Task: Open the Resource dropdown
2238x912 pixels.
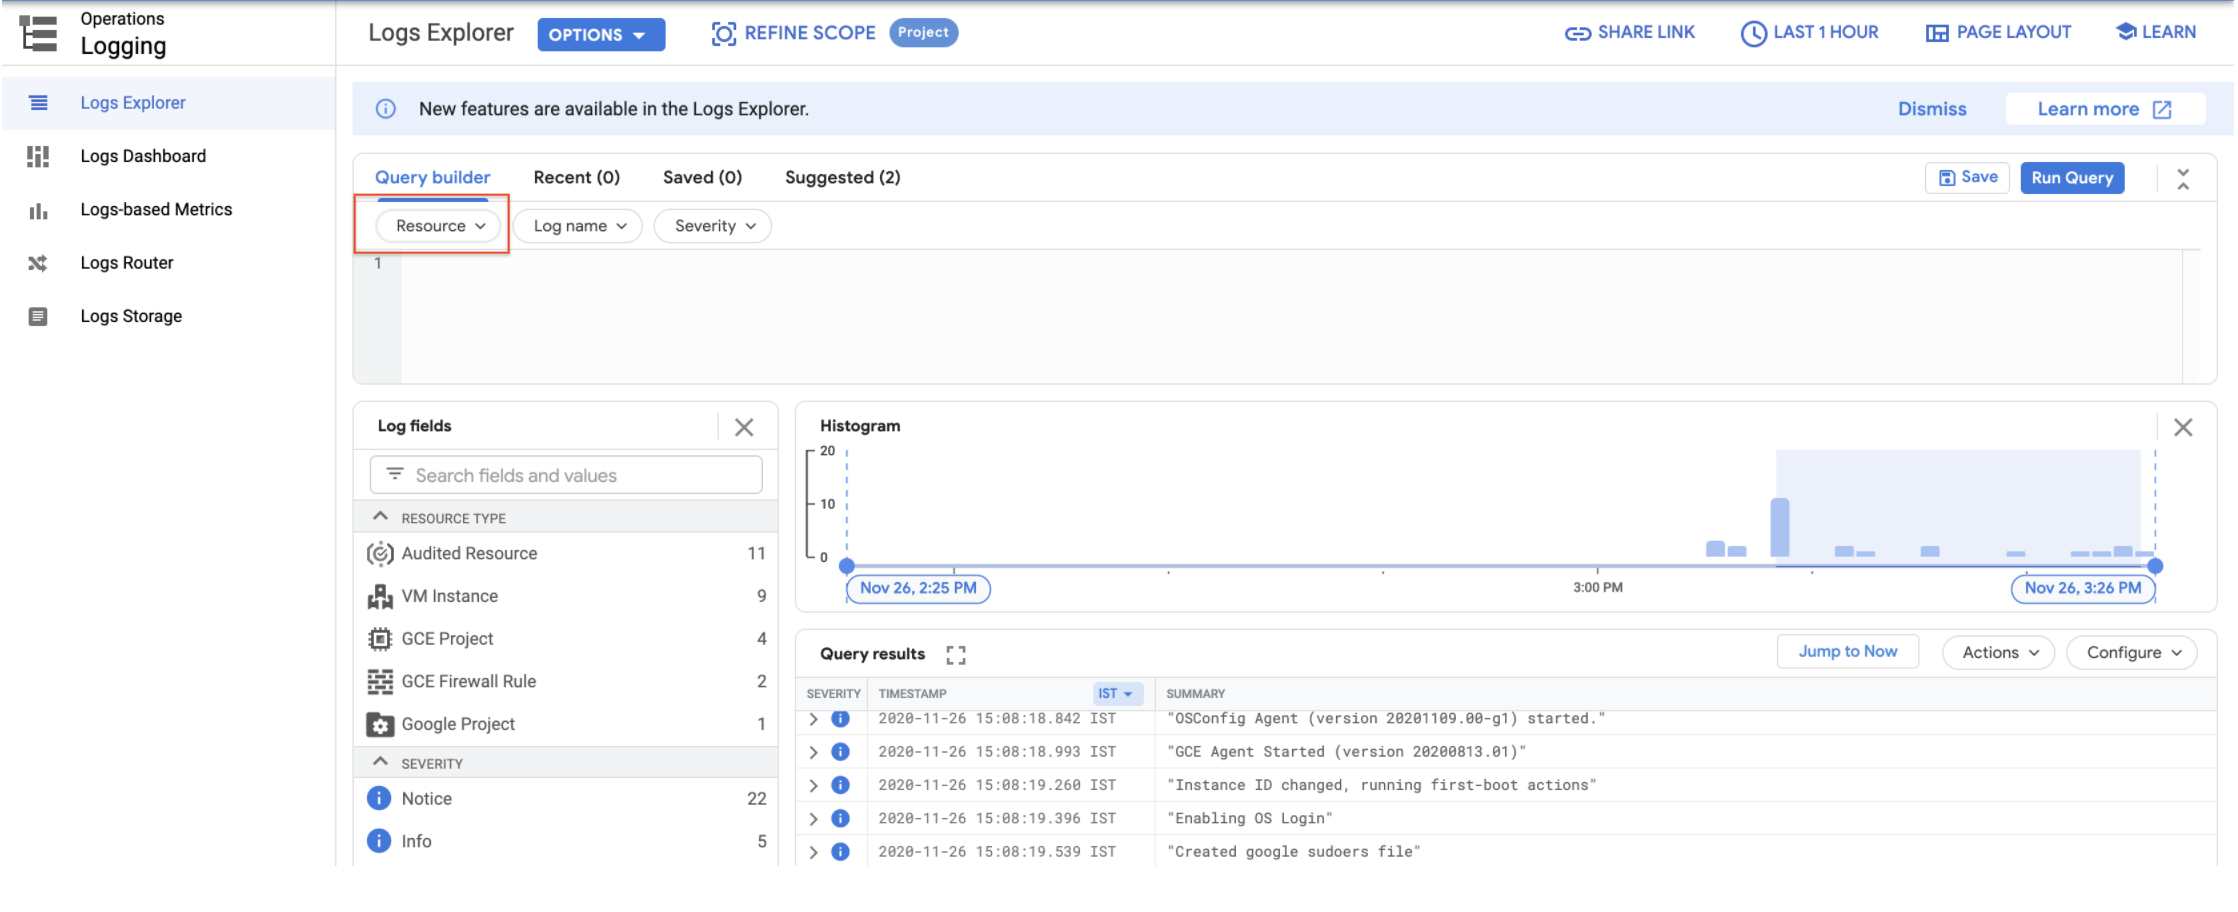Action: coord(439,226)
